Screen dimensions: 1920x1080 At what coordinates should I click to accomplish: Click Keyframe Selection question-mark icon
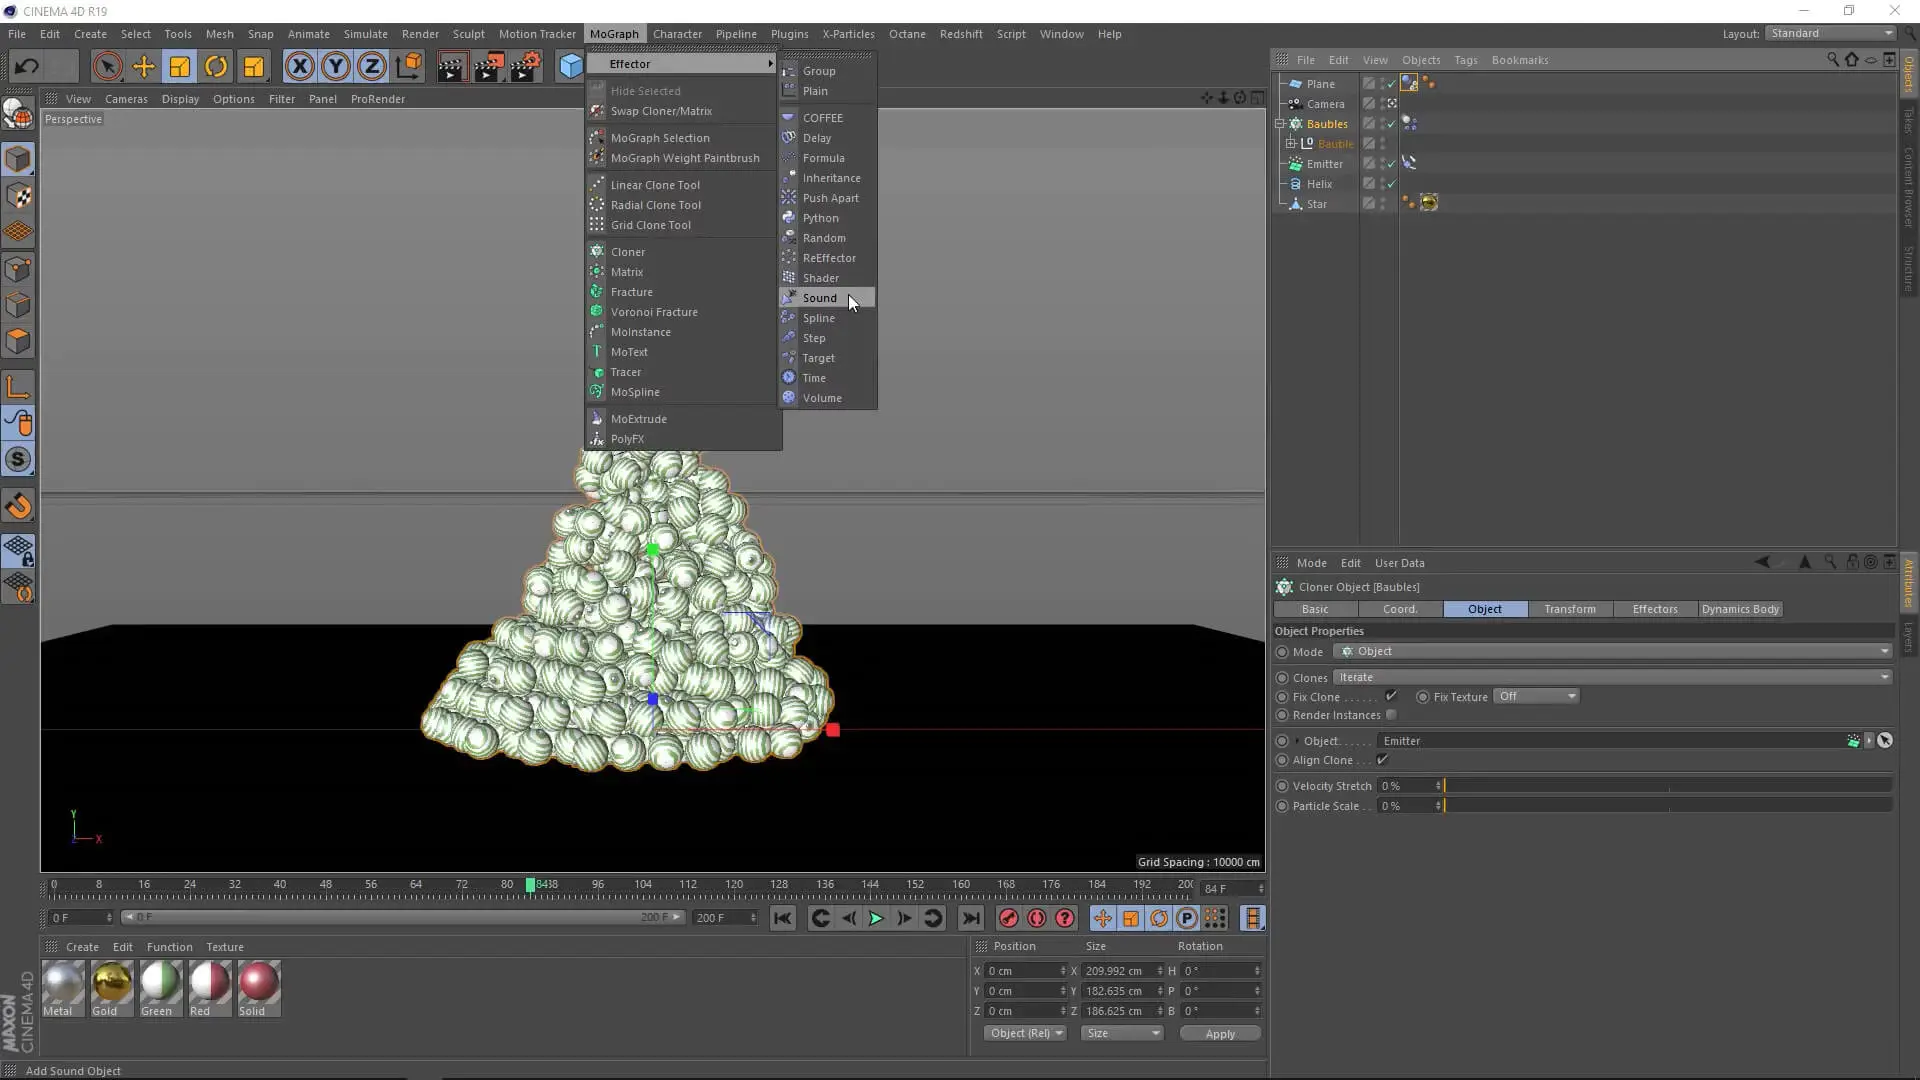point(1065,918)
